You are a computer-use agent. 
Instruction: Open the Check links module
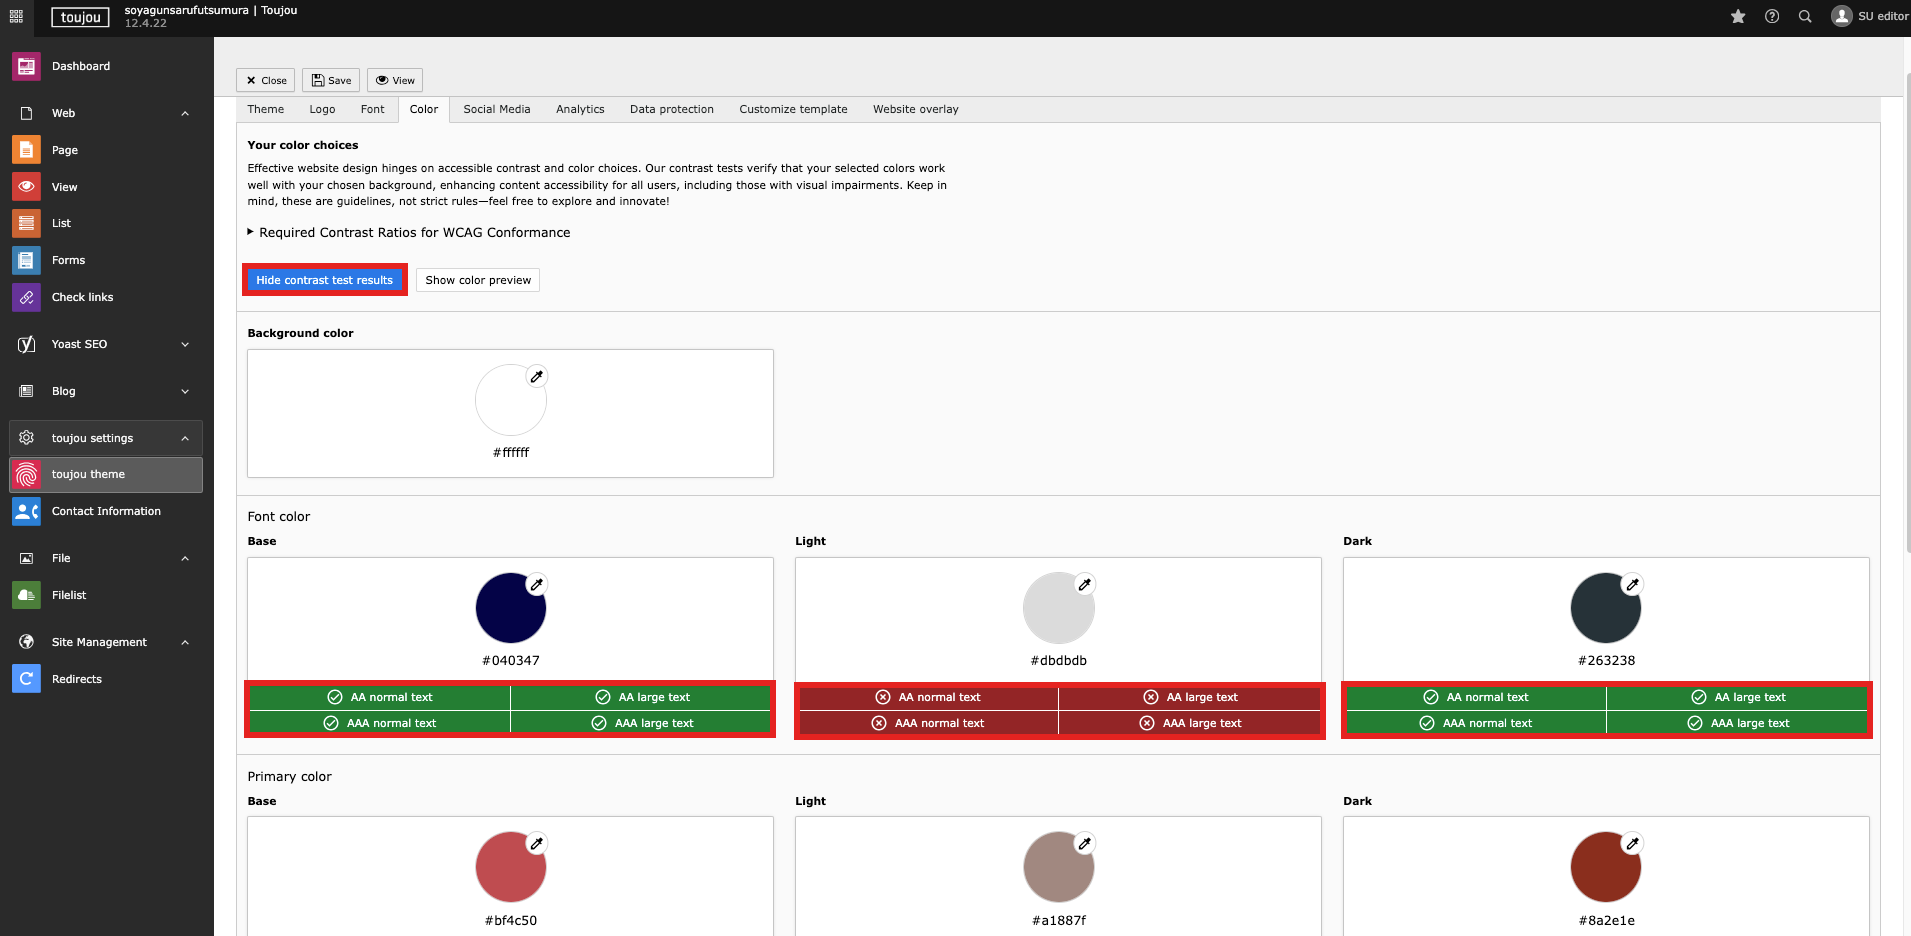pos(82,297)
